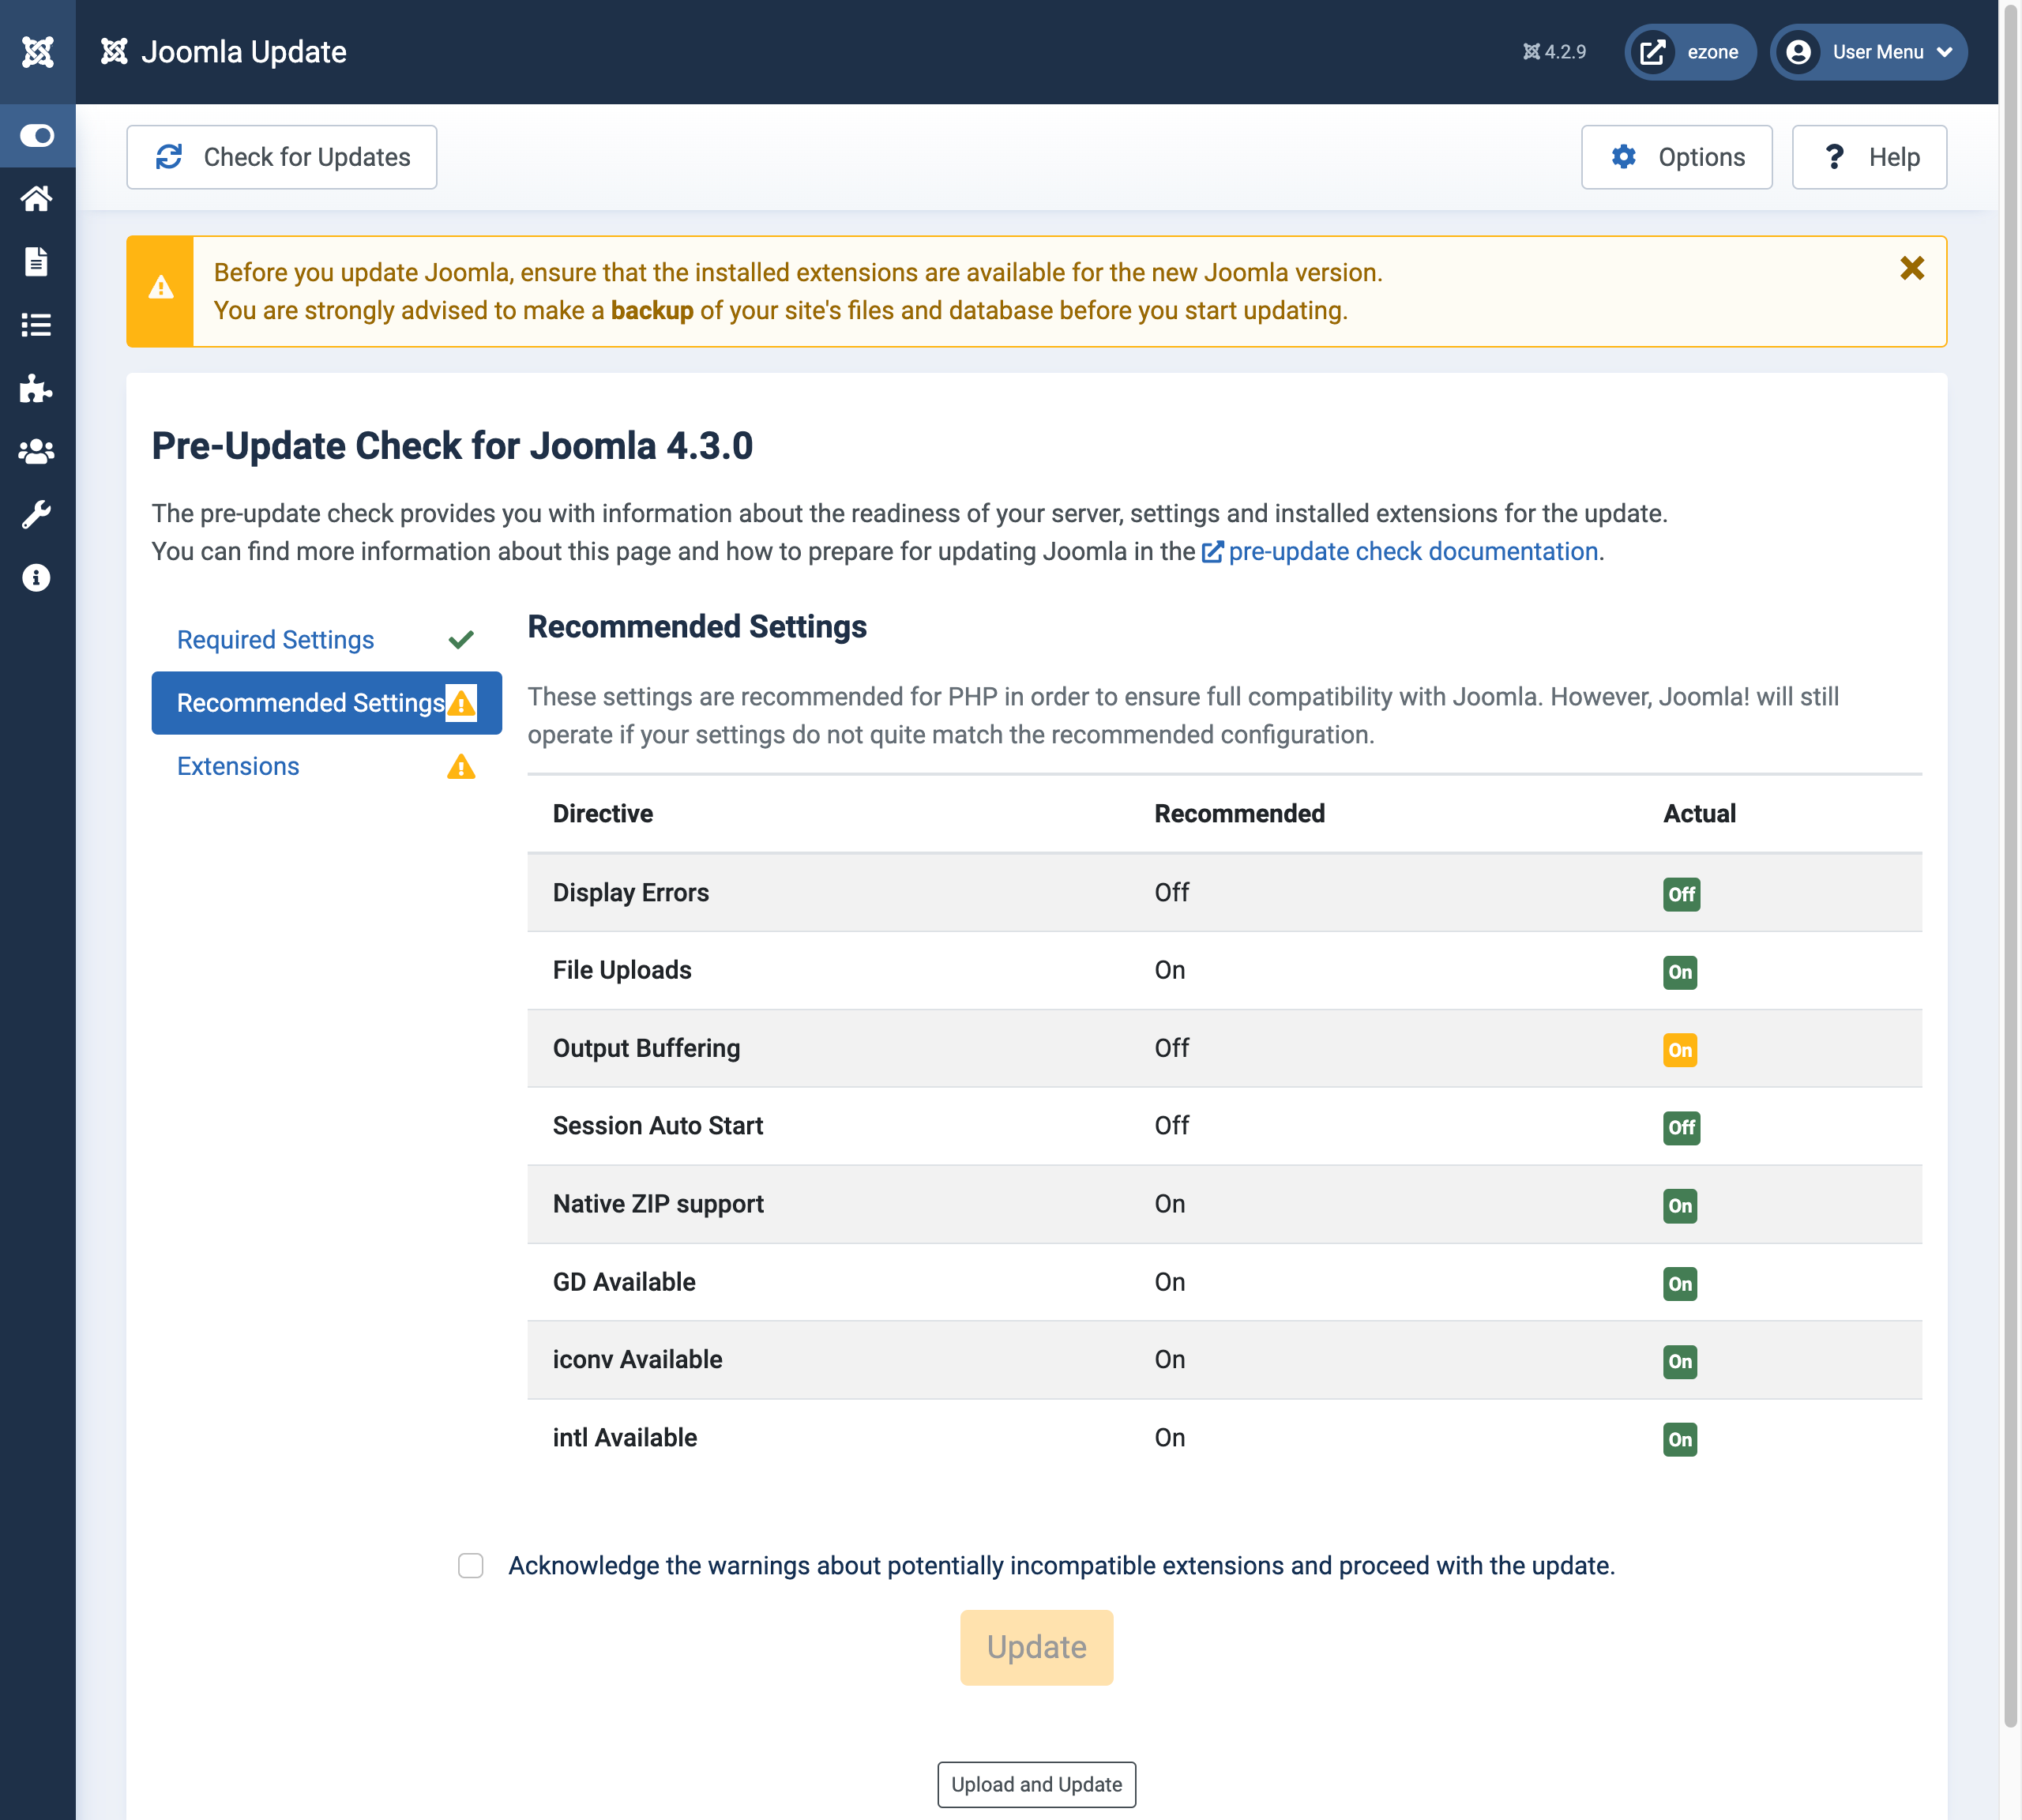Click the yellow On badge for Output Buffering
The height and width of the screenshot is (1820, 2022).
pos(1681,1051)
